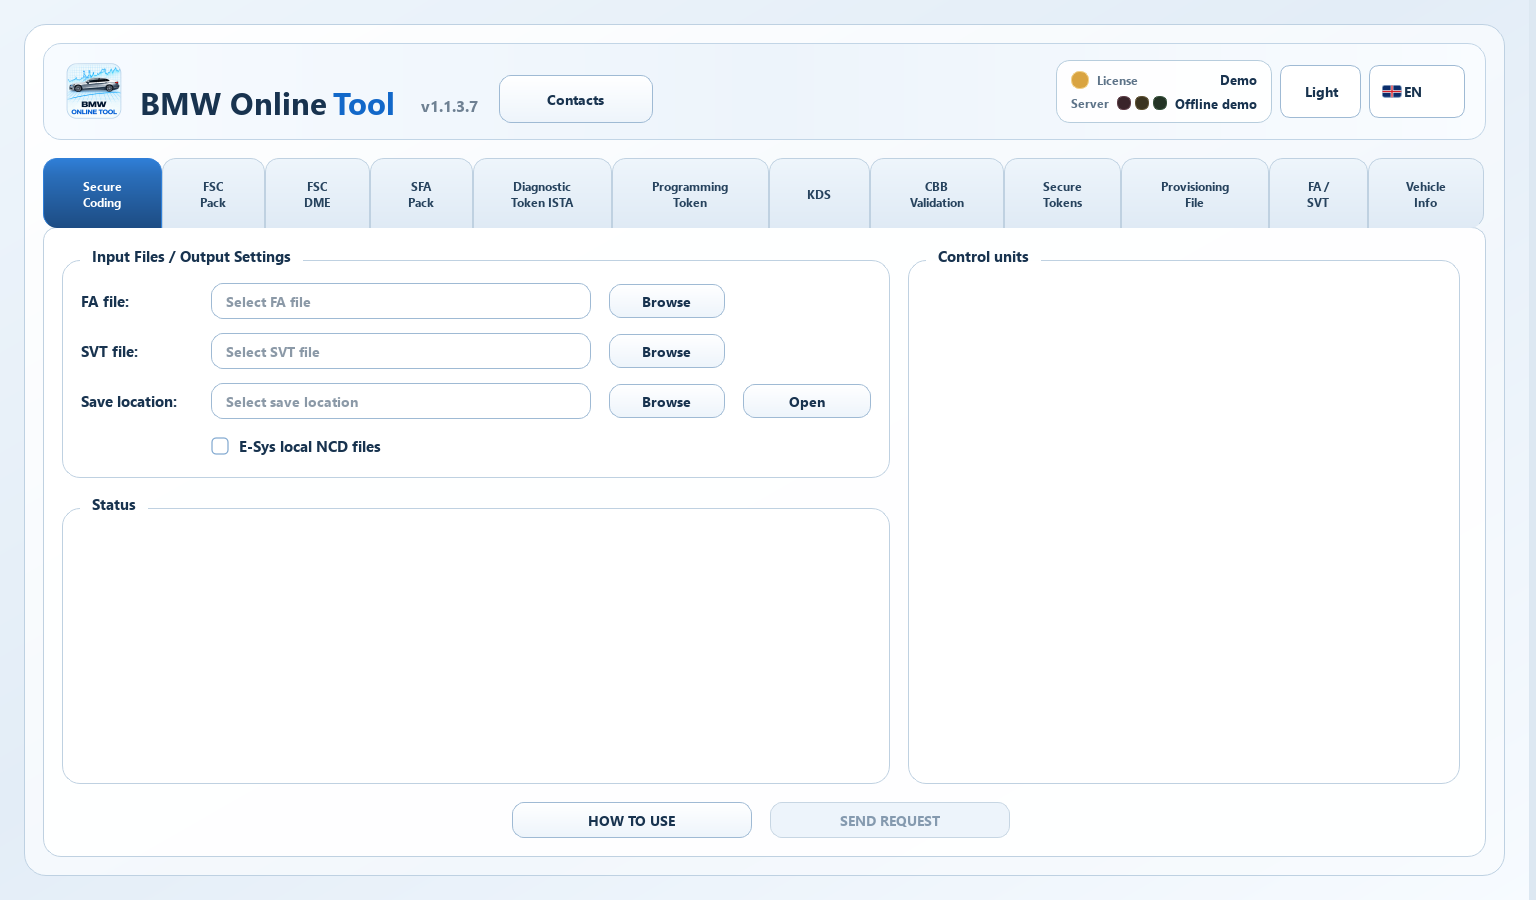Viewport: 1536px width, 900px height.
Task: Open the FSC Pack tab
Action: point(213,194)
